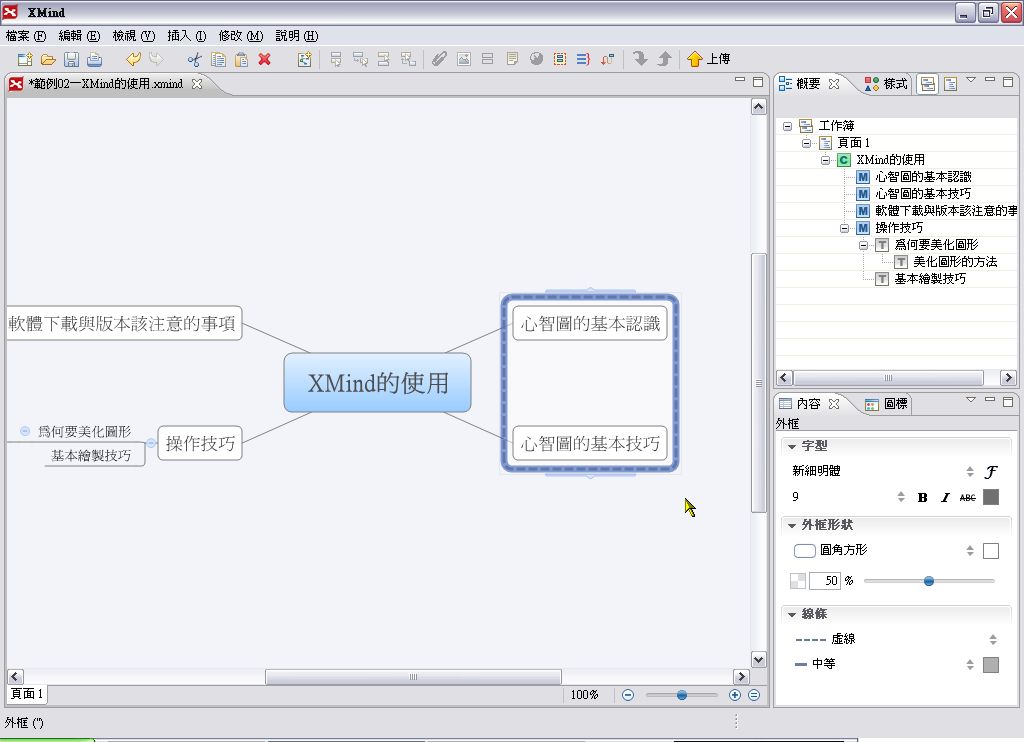Image resolution: width=1024 pixels, height=742 pixels.
Task: Pick the dark gray font color swatch
Action: coord(991,497)
